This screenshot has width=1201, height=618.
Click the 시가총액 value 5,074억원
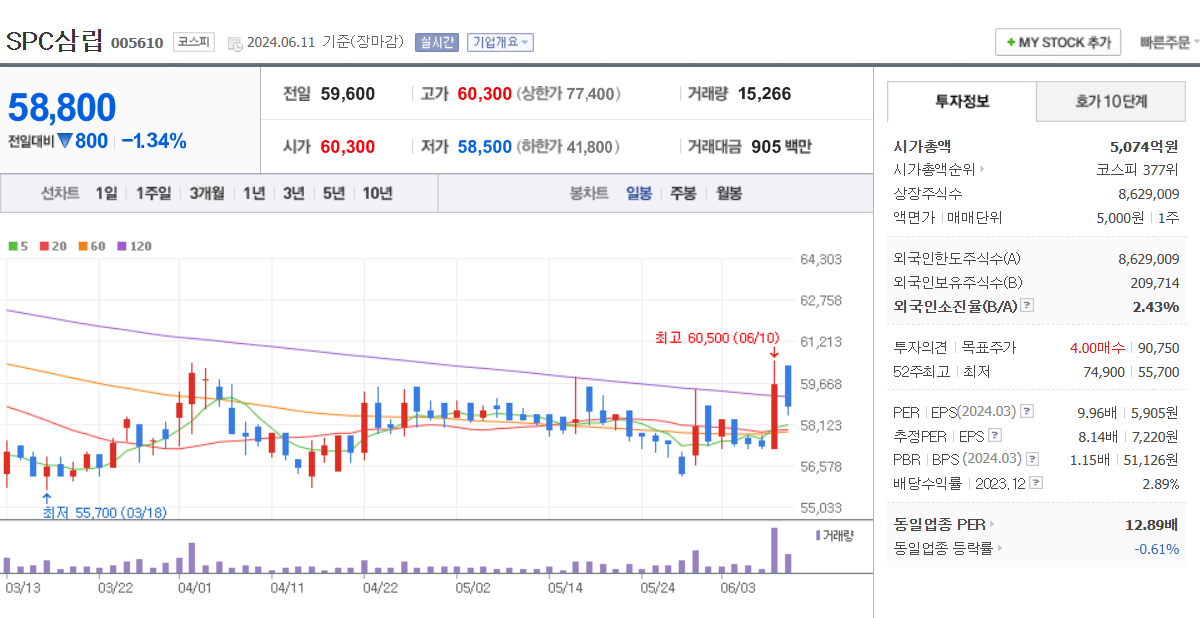coord(1144,146)
